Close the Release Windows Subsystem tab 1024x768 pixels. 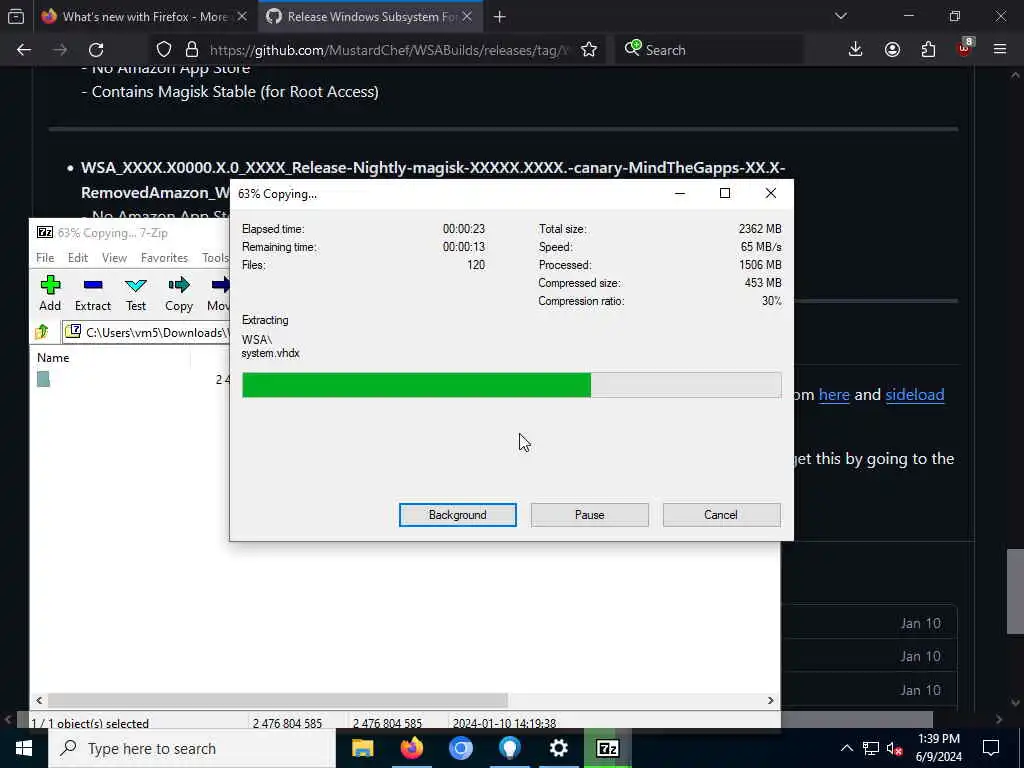(x=467, y=16)
